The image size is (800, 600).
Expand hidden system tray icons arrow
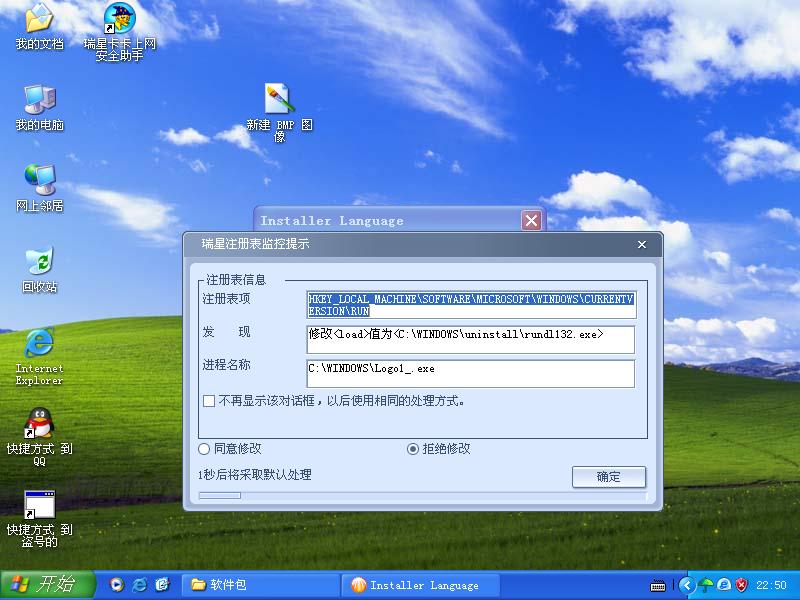[687, 585]
